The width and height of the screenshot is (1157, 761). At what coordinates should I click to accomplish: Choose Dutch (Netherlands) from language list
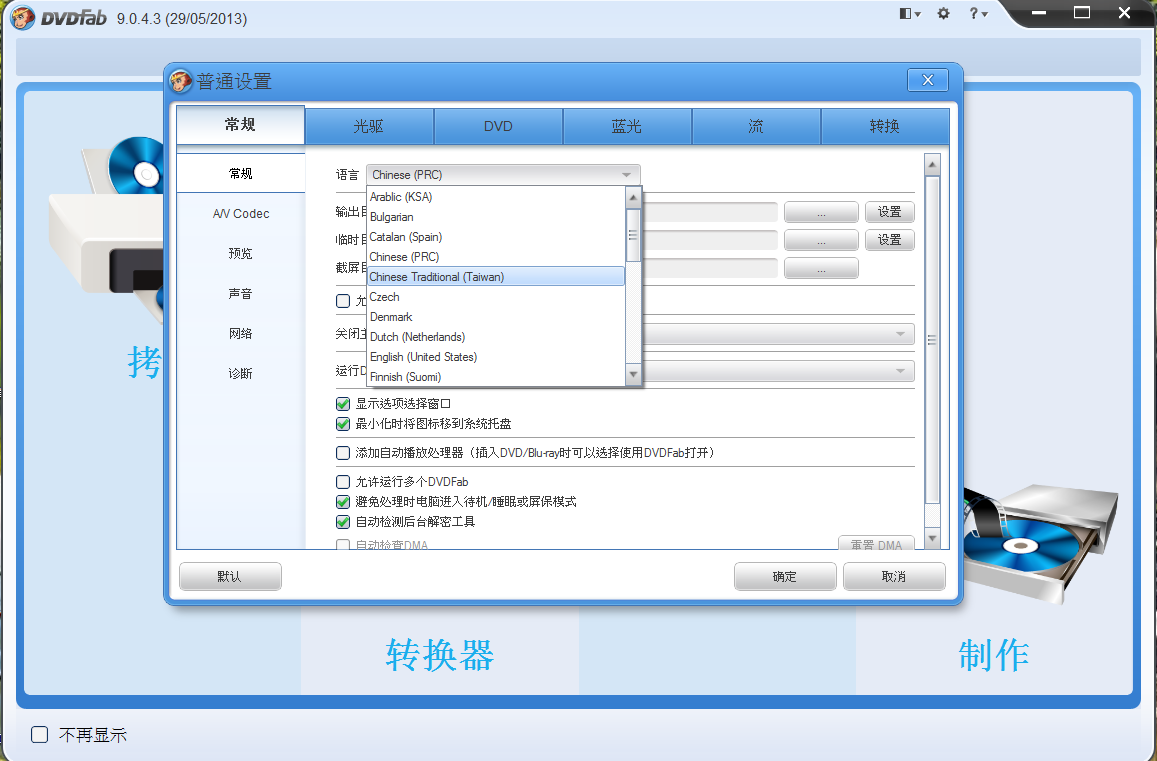pos(496,337)
